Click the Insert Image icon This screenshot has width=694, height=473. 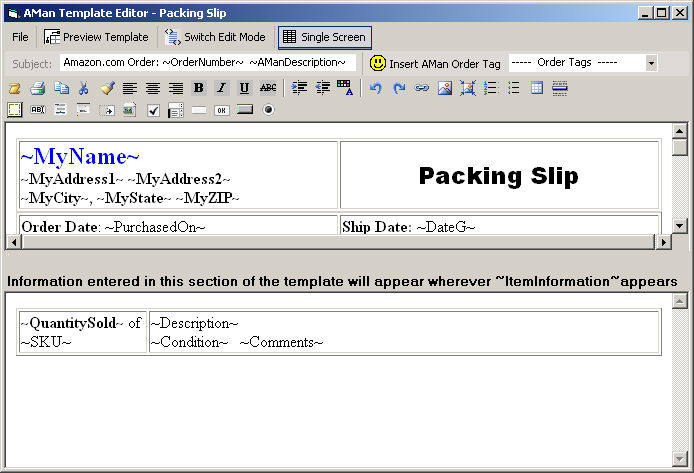tap(444, 88)
